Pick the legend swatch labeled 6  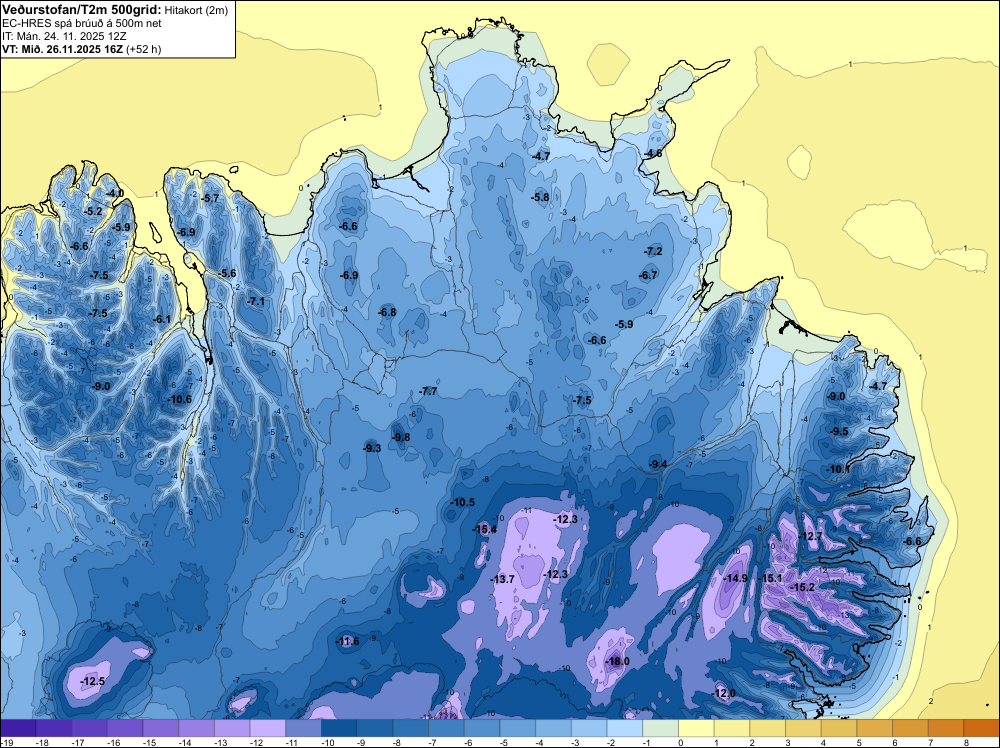[x=911, y=728]
